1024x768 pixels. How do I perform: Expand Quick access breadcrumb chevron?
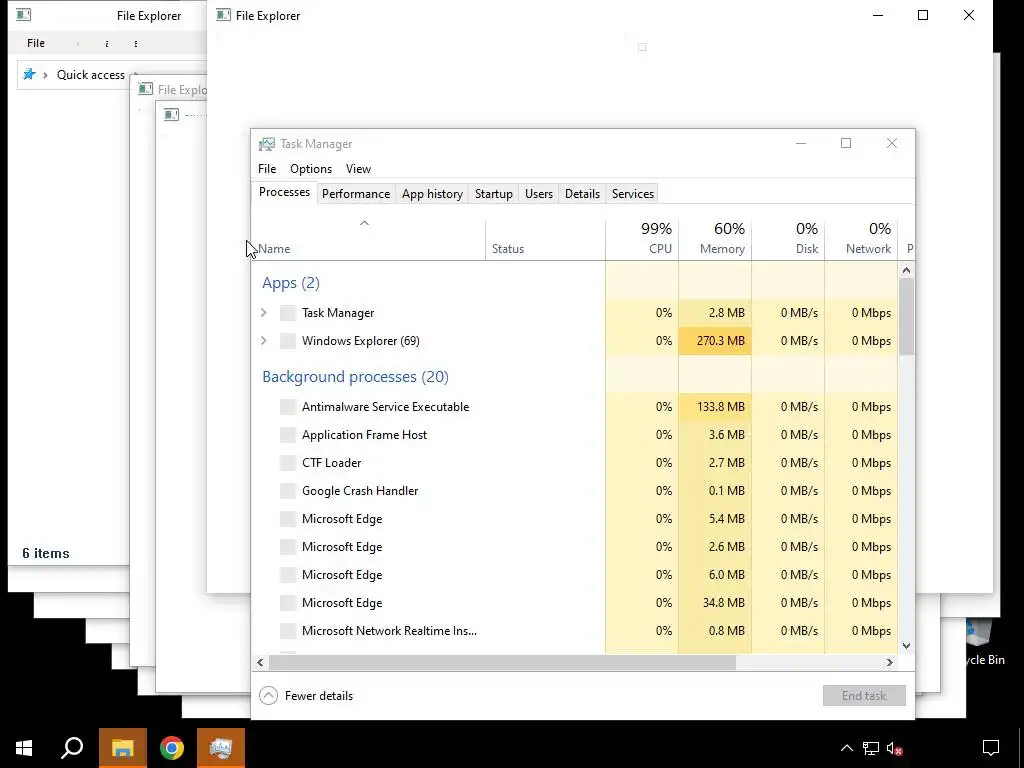click(45, 75)
